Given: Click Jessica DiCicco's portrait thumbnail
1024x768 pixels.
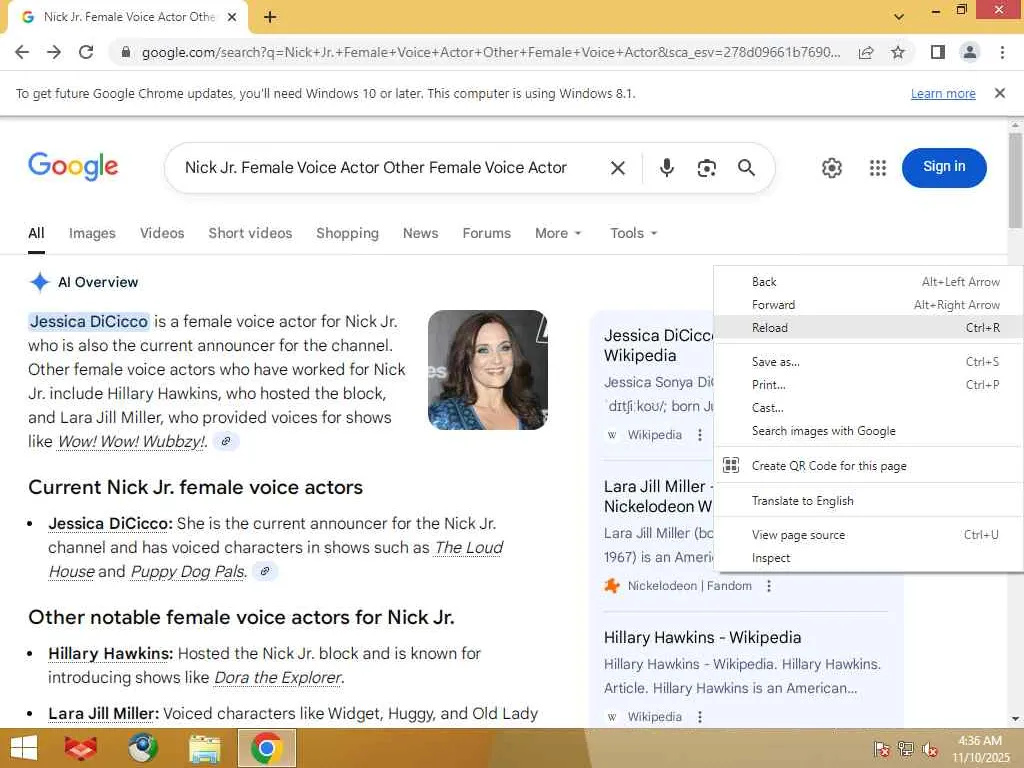Looking at the screenshot, I should point(487,370).
